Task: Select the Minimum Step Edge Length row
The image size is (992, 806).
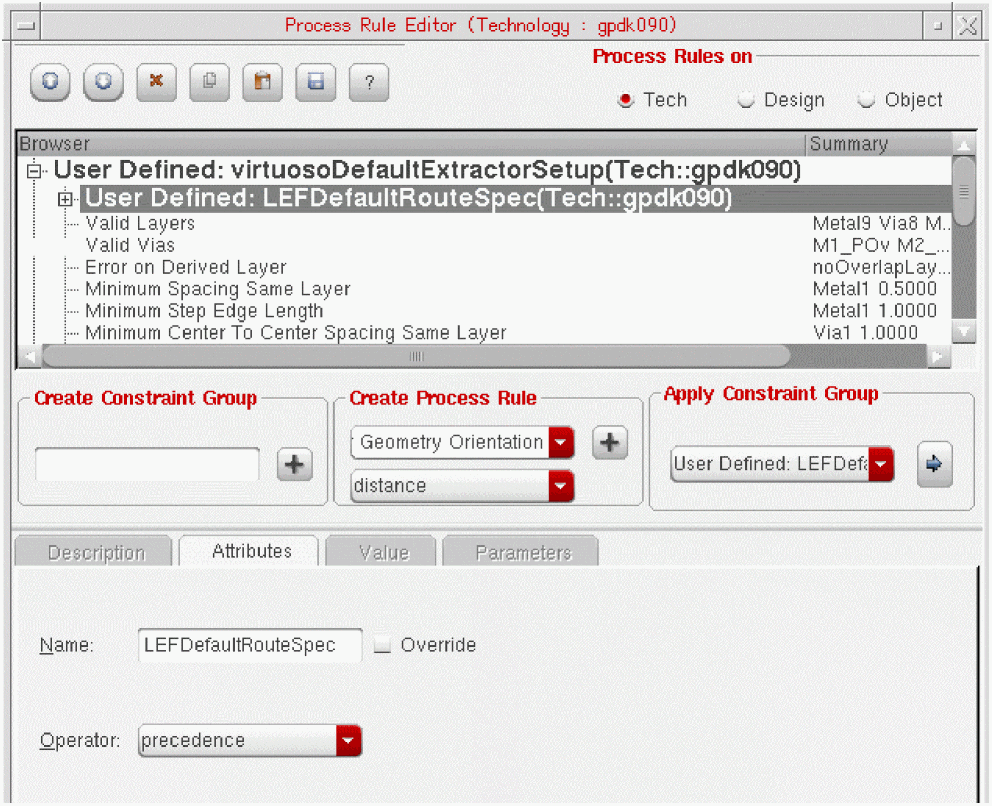Action: pyautogui.click(x=204, y=311)
